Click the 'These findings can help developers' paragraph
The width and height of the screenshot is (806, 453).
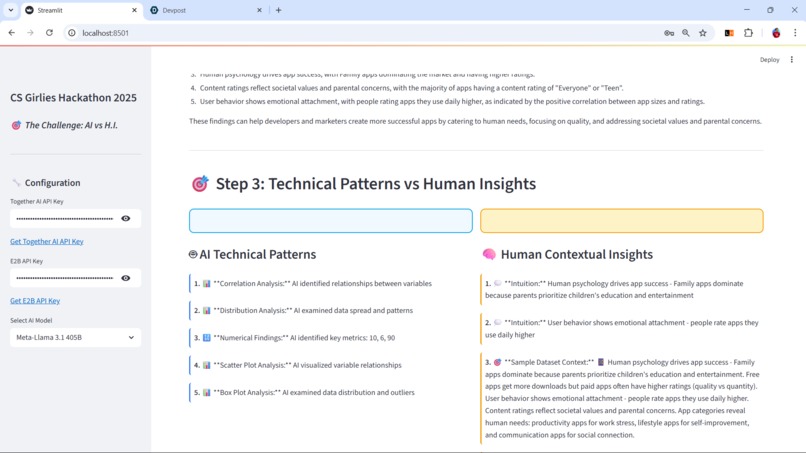475,121
